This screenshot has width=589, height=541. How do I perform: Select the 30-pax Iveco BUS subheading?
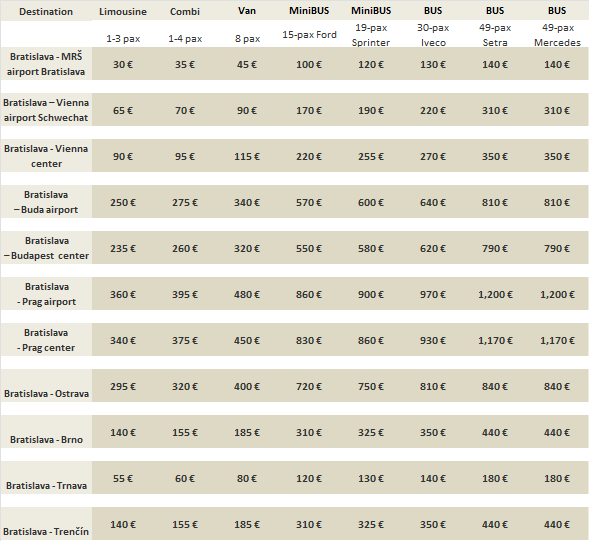[x=433, y=35]
